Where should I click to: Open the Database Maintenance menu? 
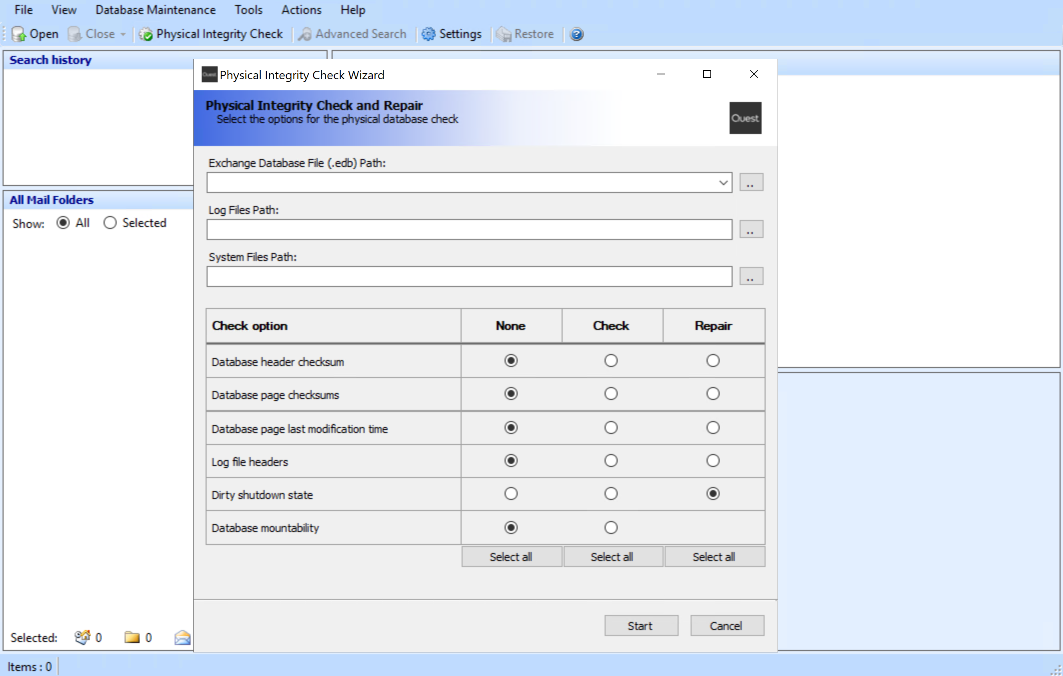[155, 10]
